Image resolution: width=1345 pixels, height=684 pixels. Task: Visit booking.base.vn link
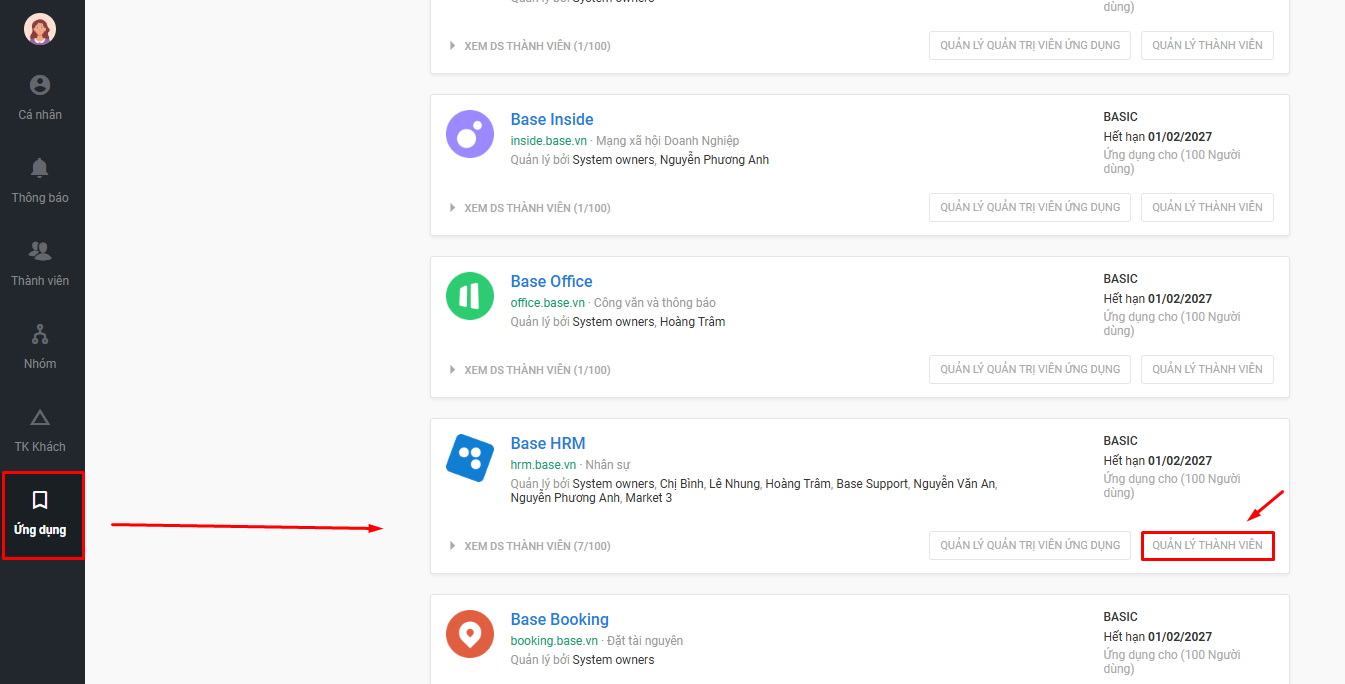tap(554, 641)
